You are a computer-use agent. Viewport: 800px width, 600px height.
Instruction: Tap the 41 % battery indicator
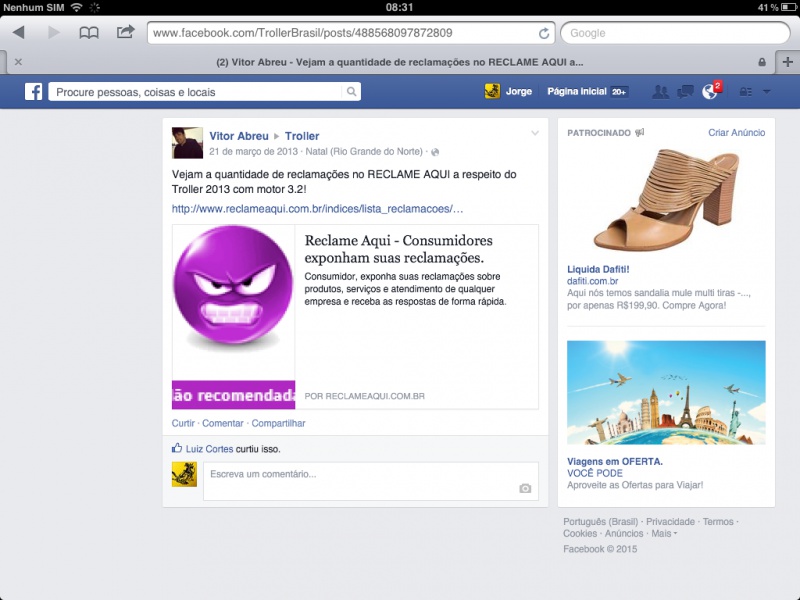[x=778, y=7]
